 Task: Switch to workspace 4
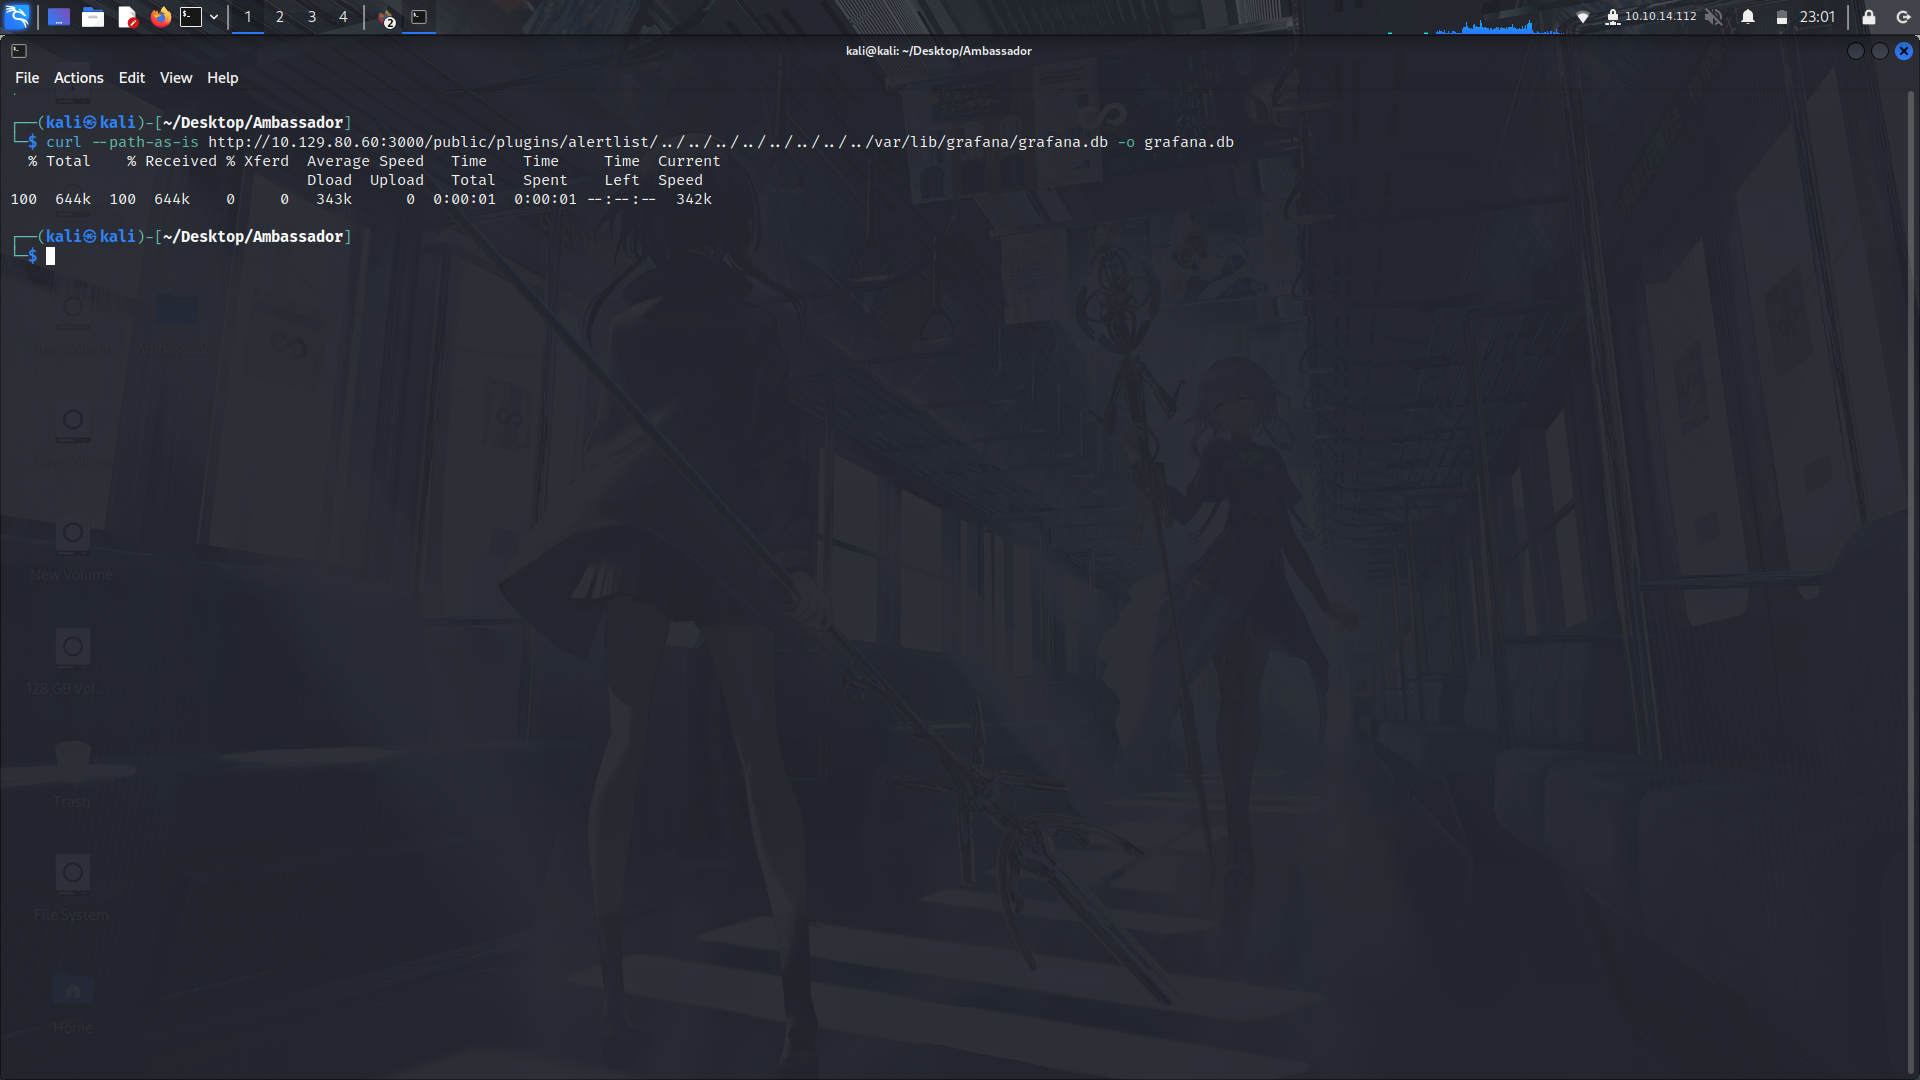point(343,16)
